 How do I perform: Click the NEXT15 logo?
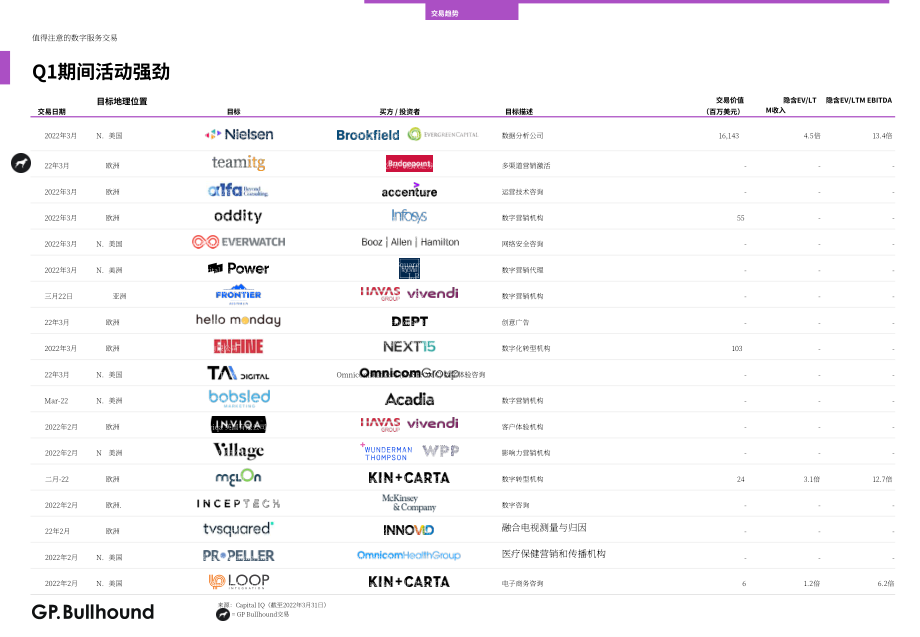tap(410, 347)
